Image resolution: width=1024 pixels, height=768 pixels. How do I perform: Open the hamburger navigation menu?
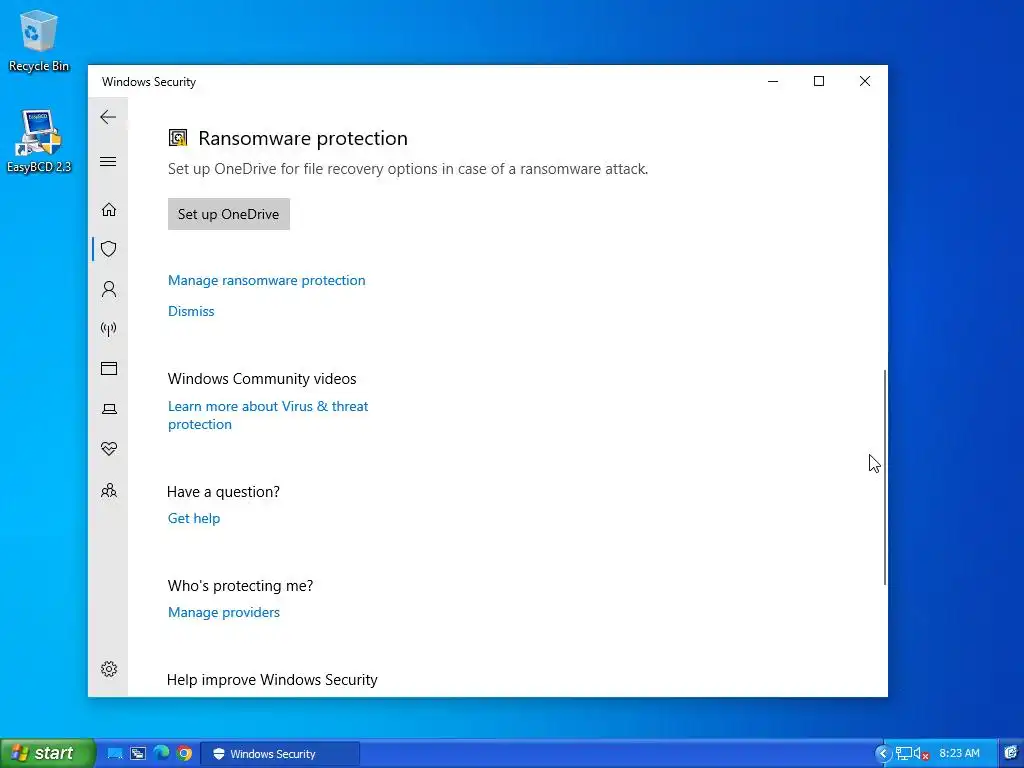click(x=108, y=161)
